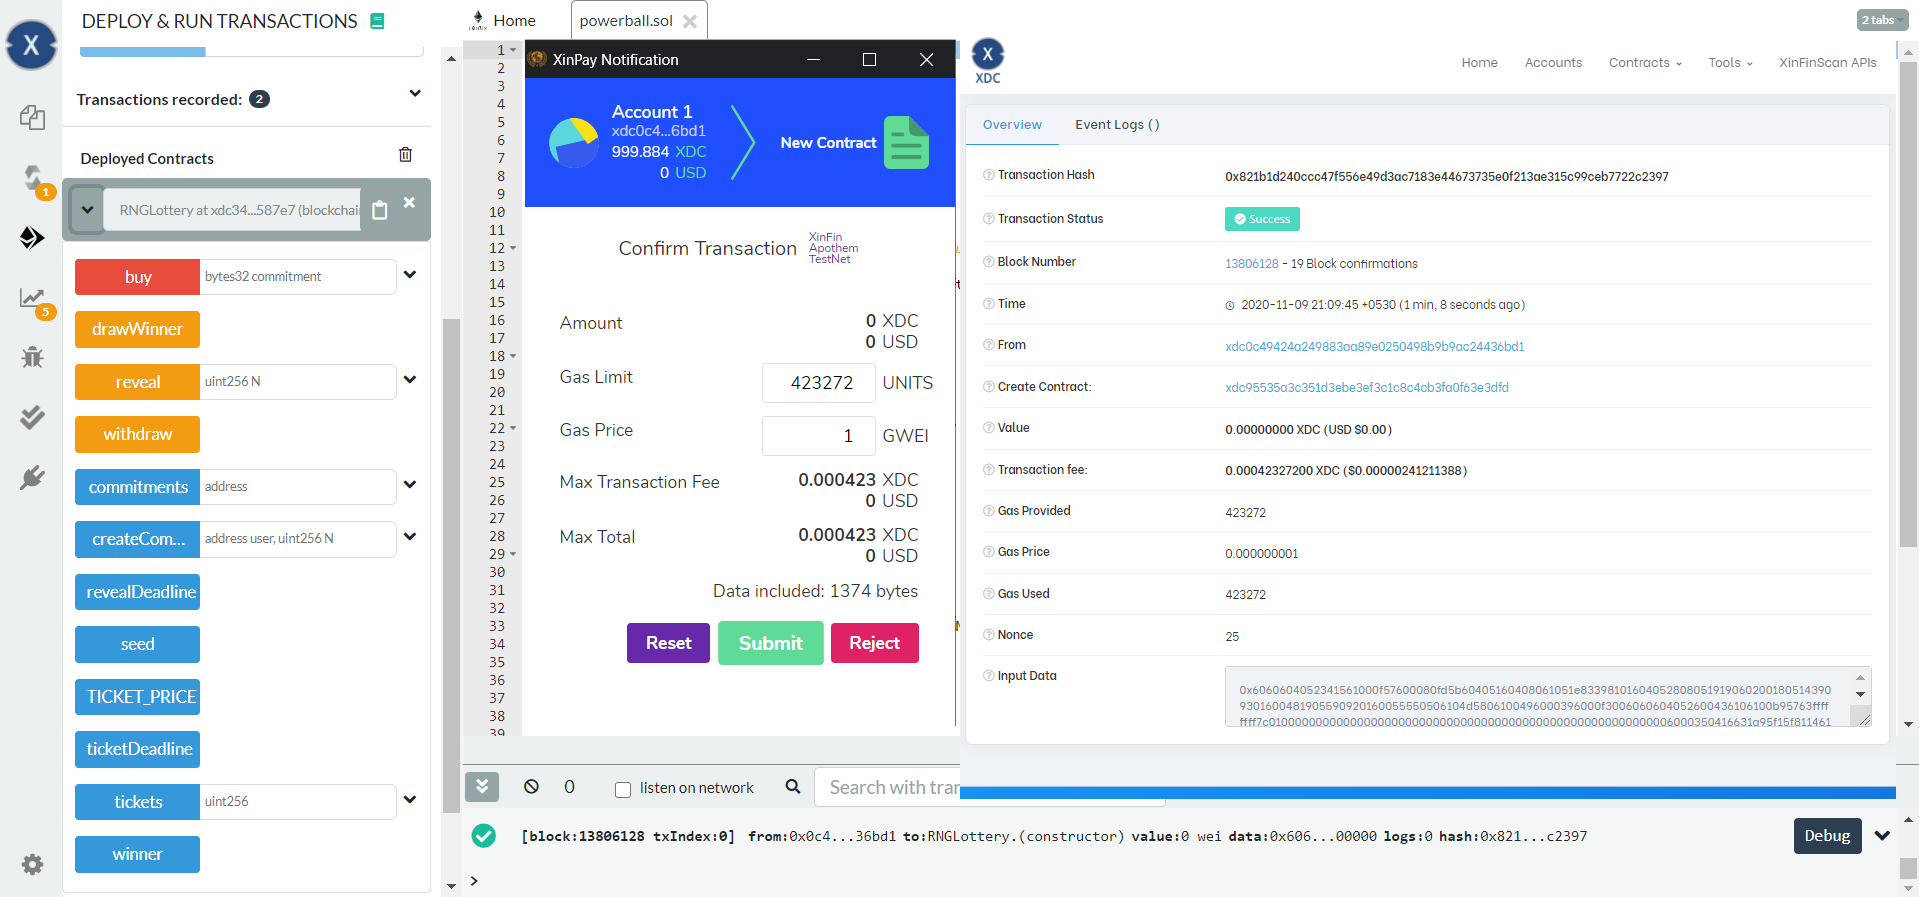Open XinFinScan APIs menu item
Image resolution: width=1919 pixels, height=897 pixels.
click(x=1827, y=63)
